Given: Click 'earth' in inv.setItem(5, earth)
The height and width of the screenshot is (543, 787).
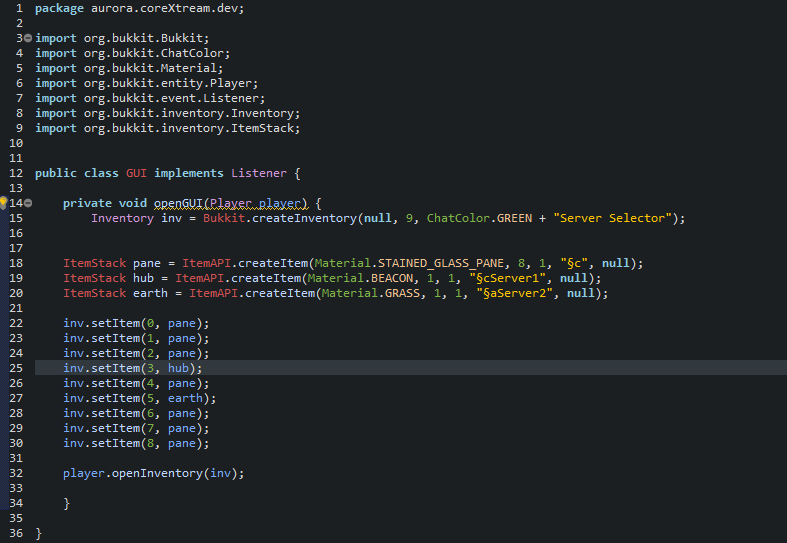Looking at the screenshot, I should 185,398.
